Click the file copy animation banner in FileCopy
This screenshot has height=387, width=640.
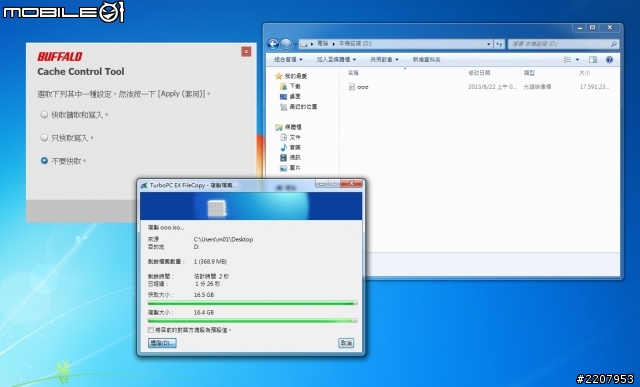(251, 206)
